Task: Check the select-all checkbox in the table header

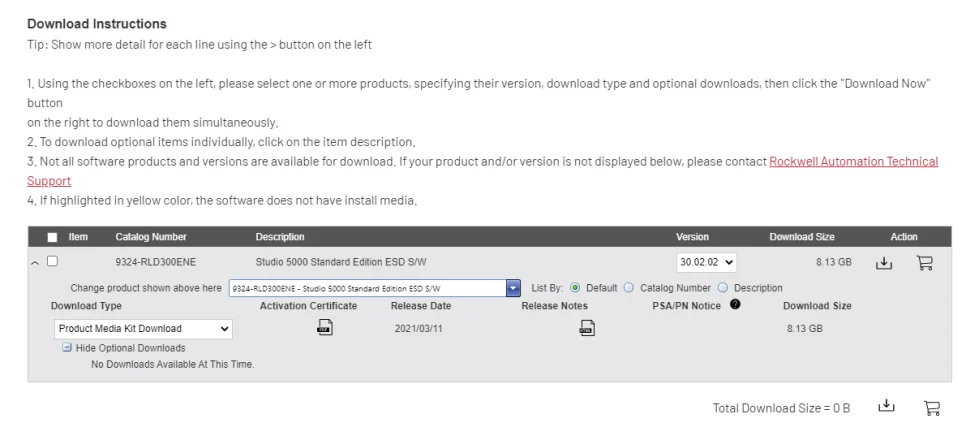Action: (52, 237)
